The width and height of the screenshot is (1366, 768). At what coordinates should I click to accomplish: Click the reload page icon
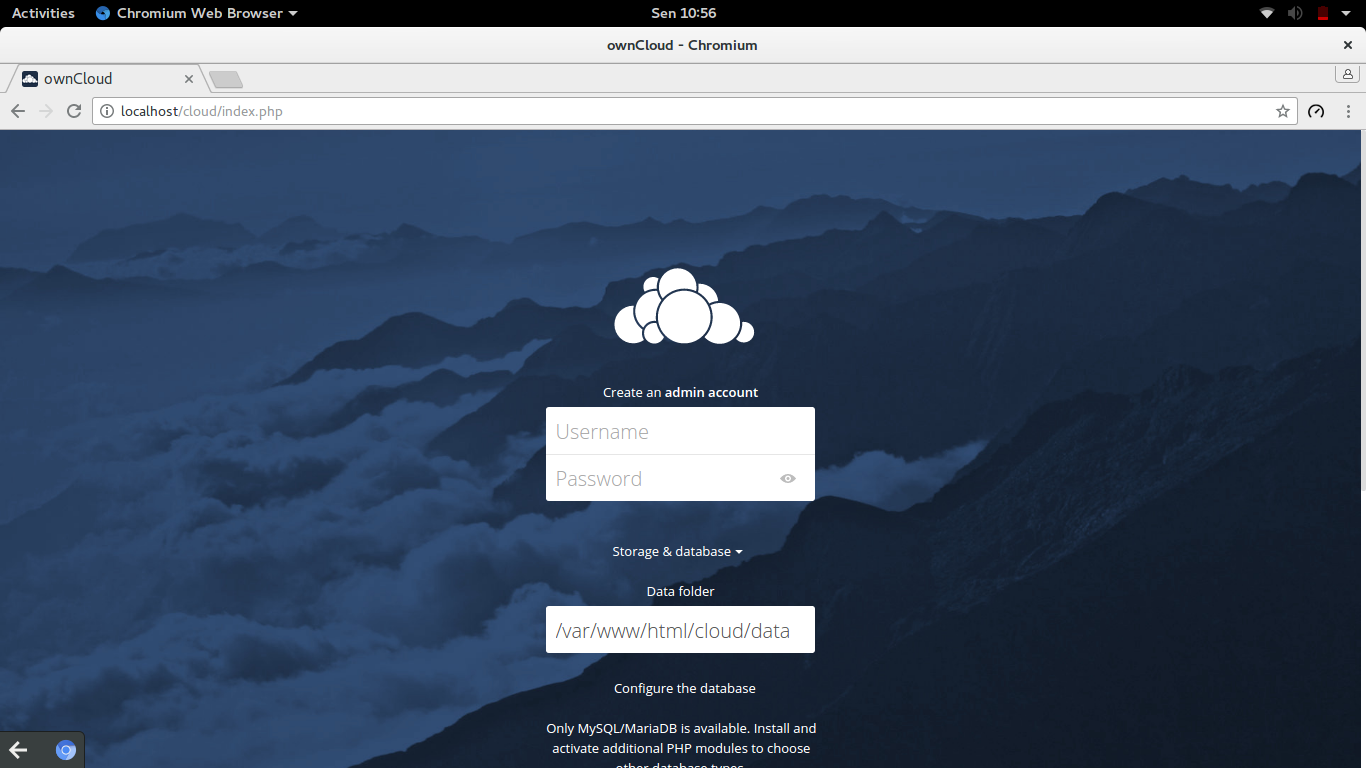(73, 111)
